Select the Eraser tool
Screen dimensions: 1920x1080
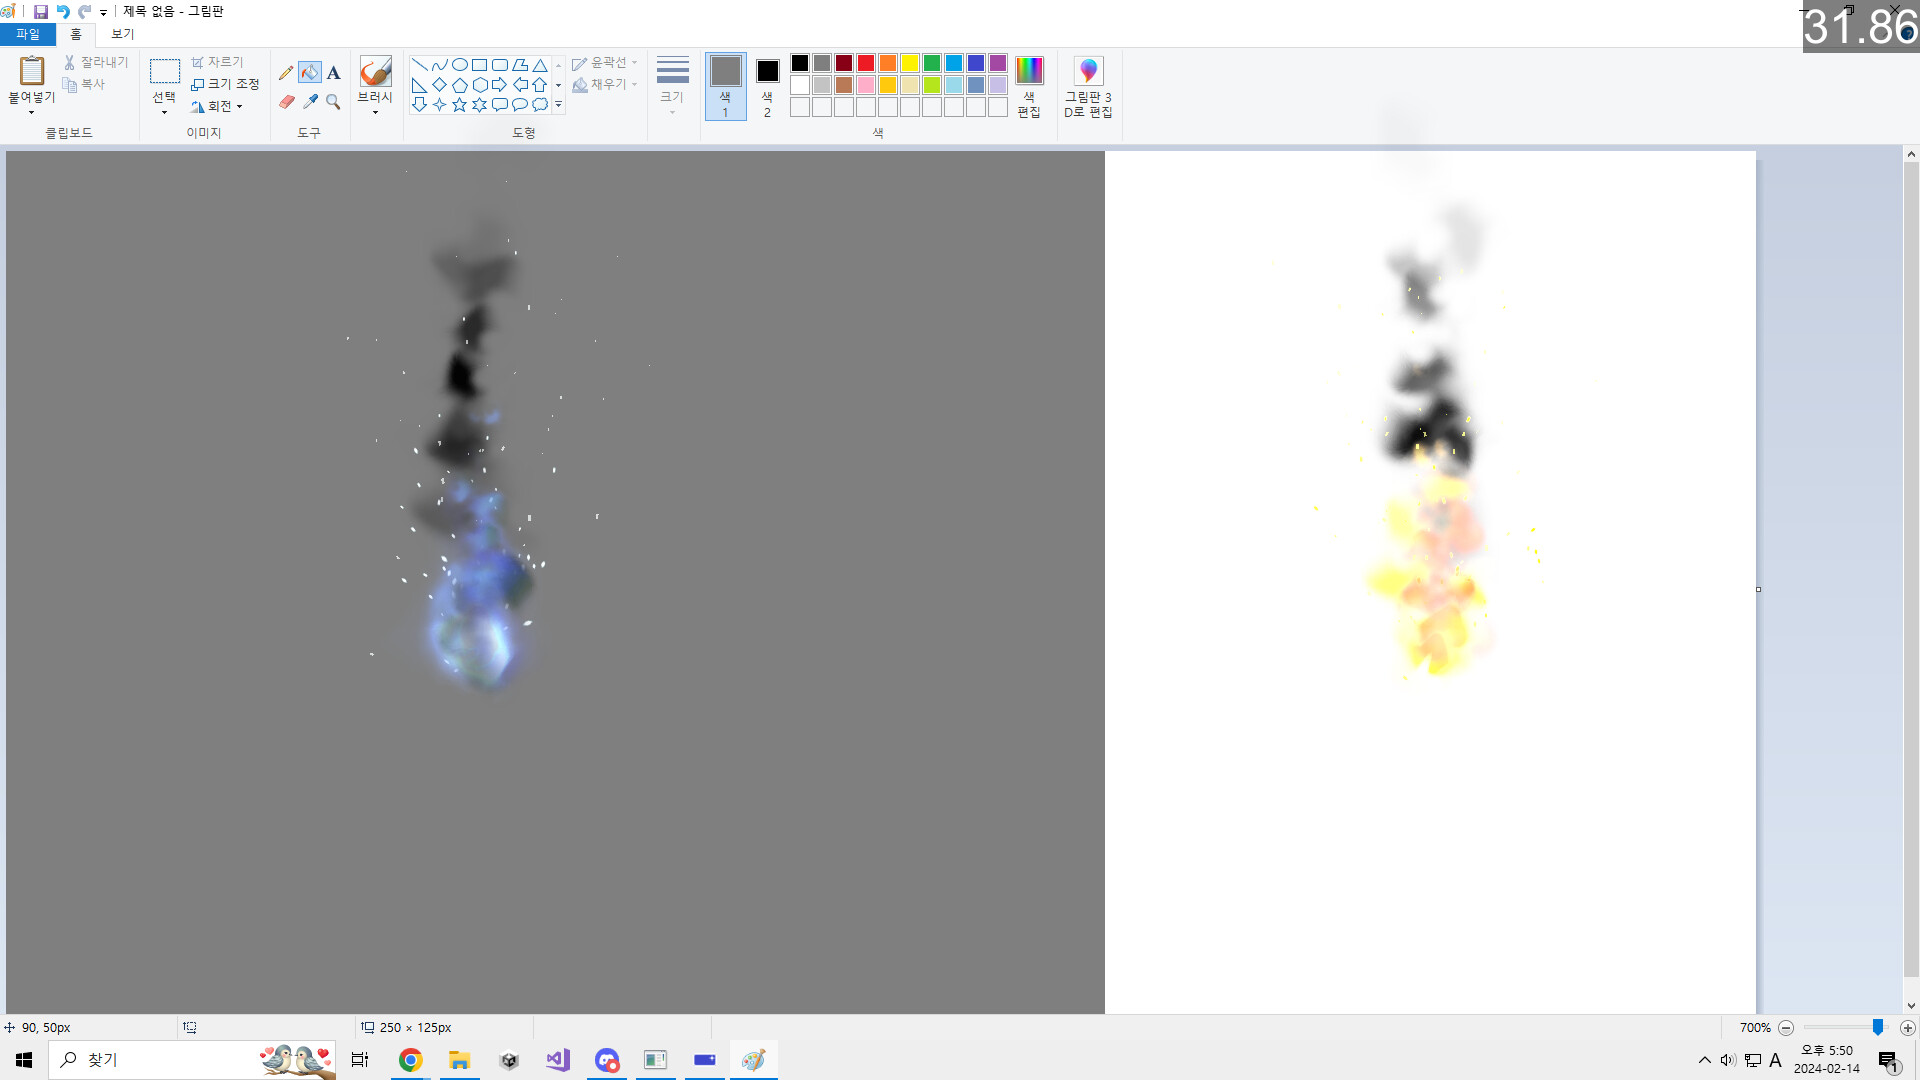pos(286,101)
